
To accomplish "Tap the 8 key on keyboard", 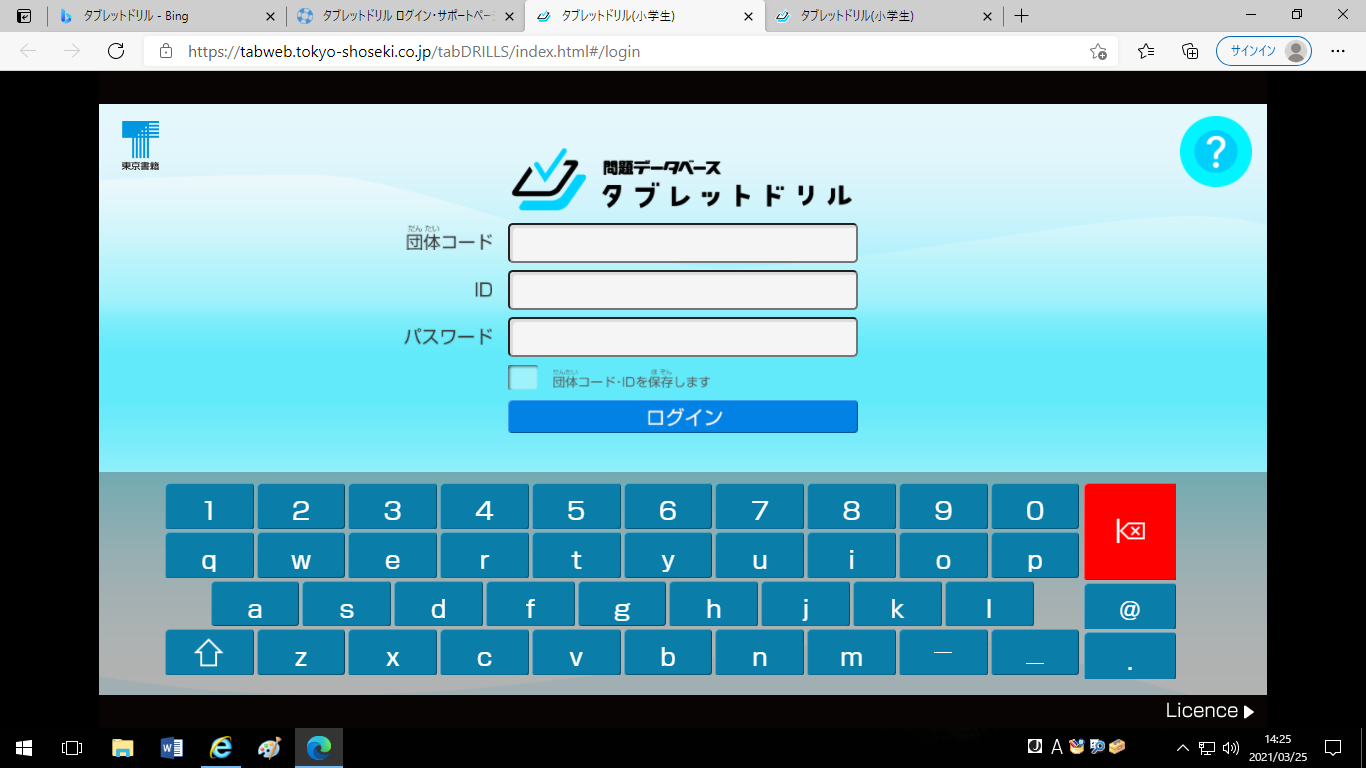I will 851,507.
